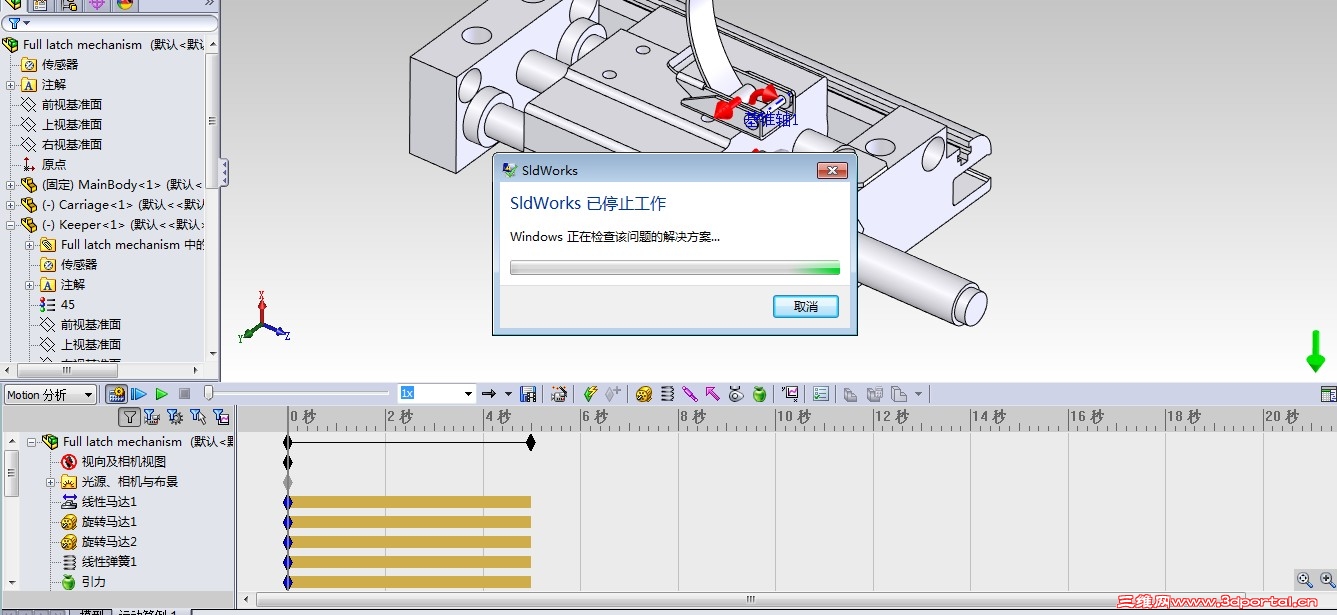
Task: Close the SldWorks 已停止工作 dialog
Action: pyautogui.click(x=832, y=171)
